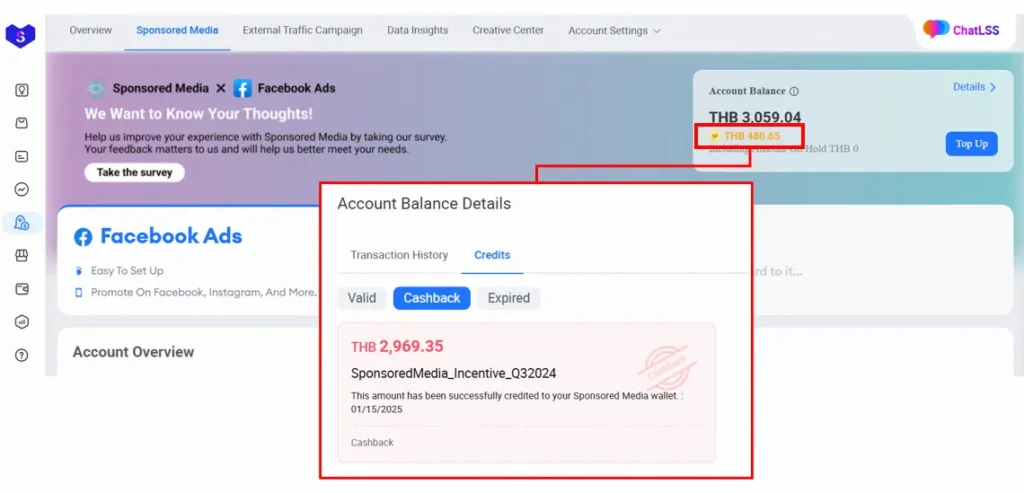Screen dimensions: 1024x493
Task: Click the Facebook logo next to Facebook Ads in the banner
Action: (x=242, y=88)
